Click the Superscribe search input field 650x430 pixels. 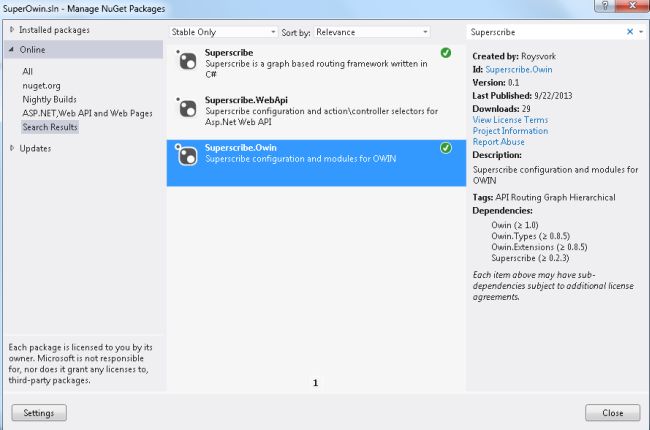pyautogui.click(x=545, y=32)
